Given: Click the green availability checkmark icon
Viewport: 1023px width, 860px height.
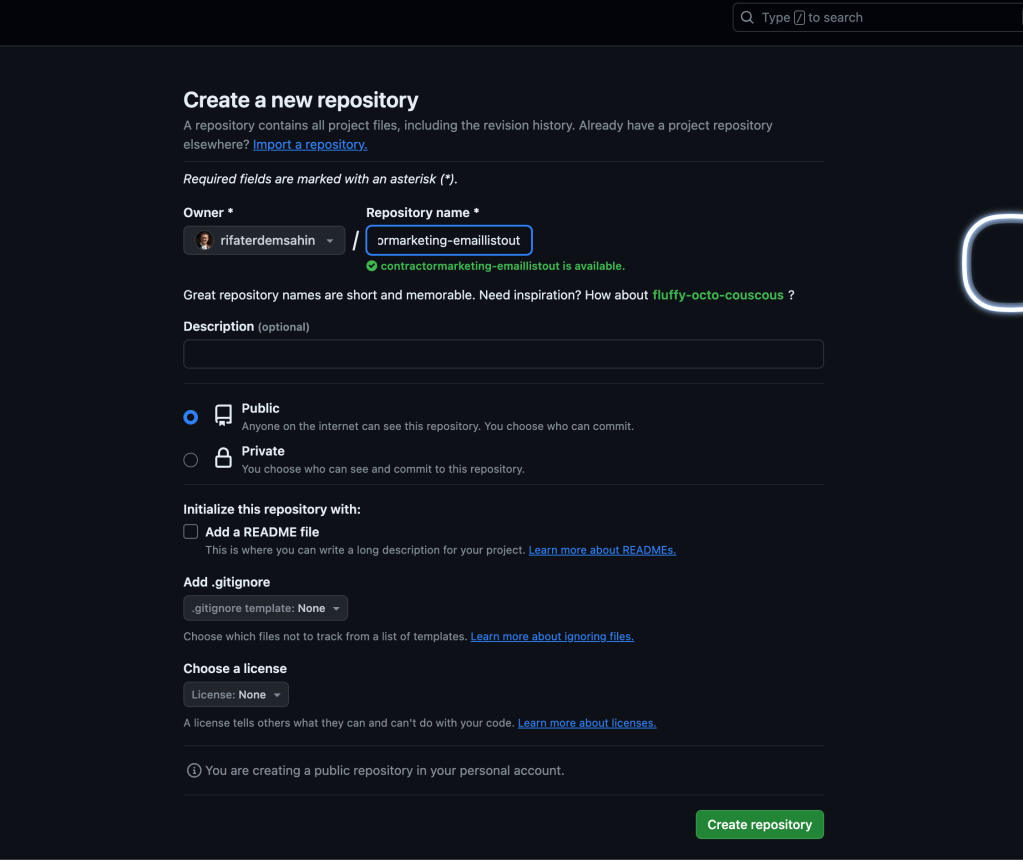Looking at the screenshot, I should coord(372,266).
